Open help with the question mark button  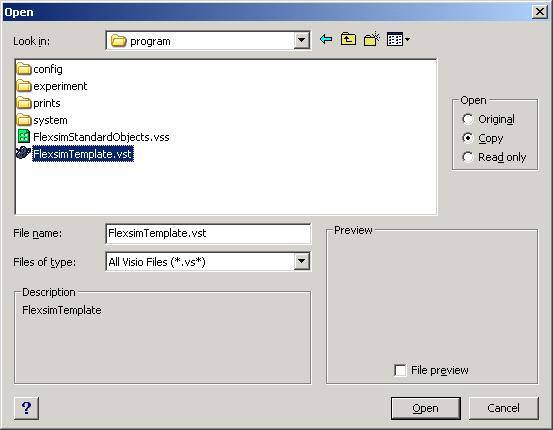[x=26, y=408]
